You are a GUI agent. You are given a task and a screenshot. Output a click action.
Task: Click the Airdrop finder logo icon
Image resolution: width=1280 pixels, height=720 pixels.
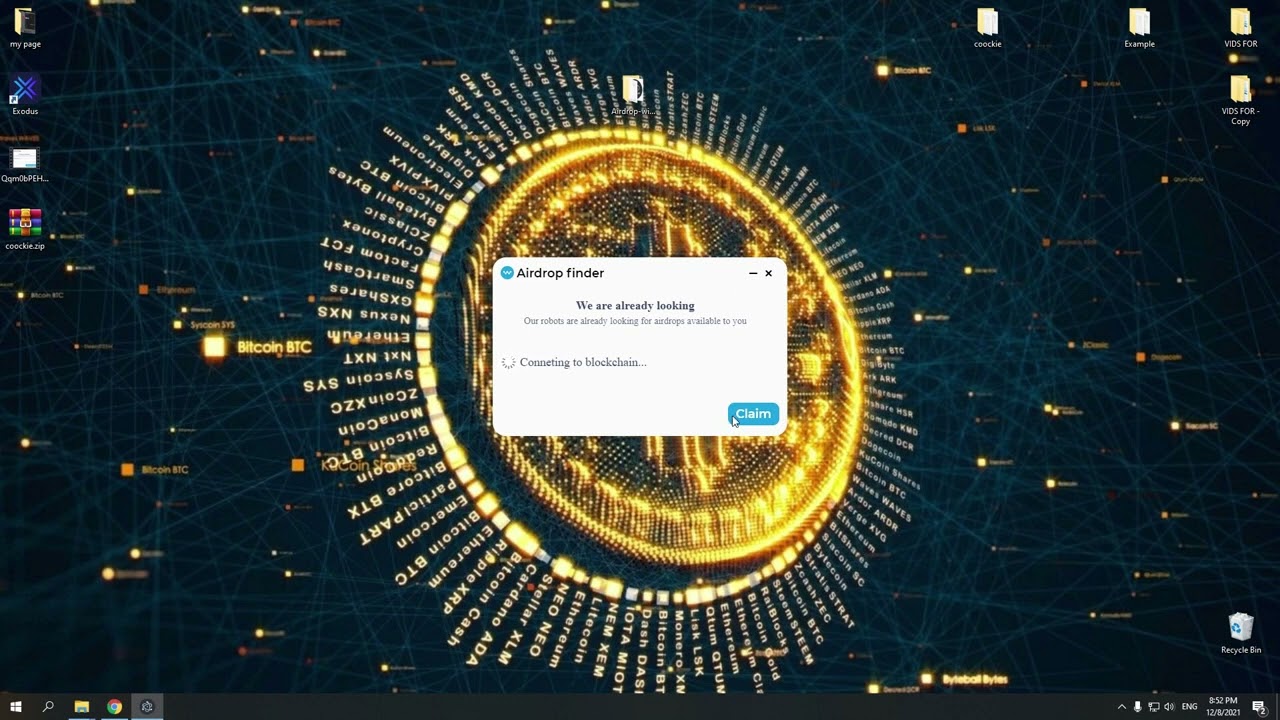[507, 273]
